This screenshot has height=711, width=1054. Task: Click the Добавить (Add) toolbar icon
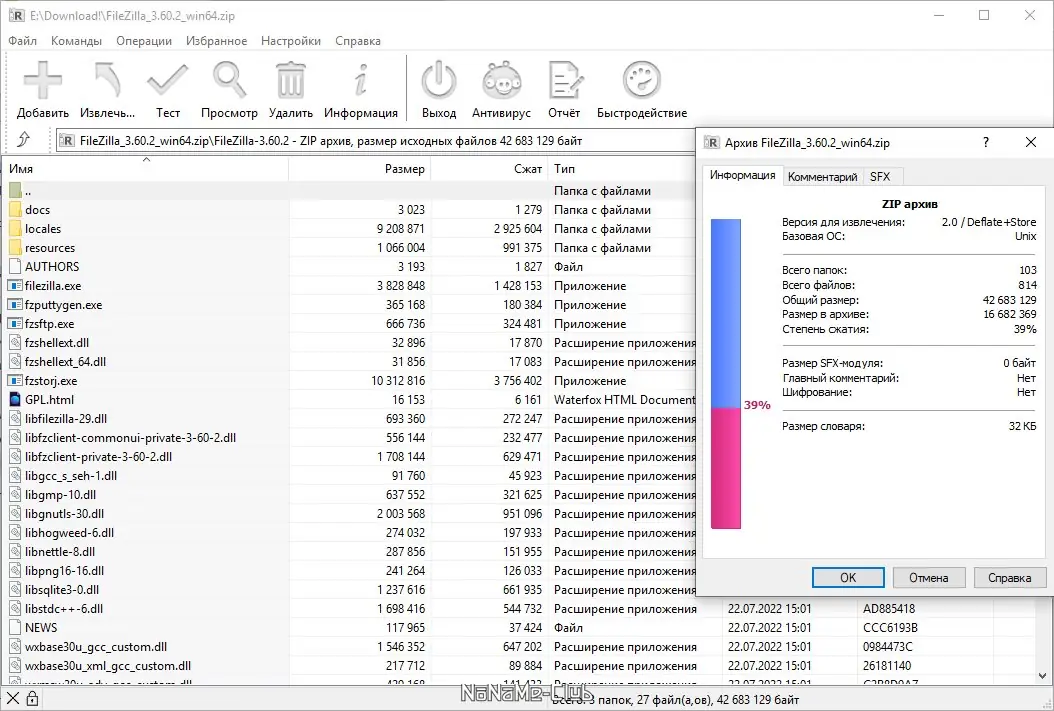(x=42, y=80)
